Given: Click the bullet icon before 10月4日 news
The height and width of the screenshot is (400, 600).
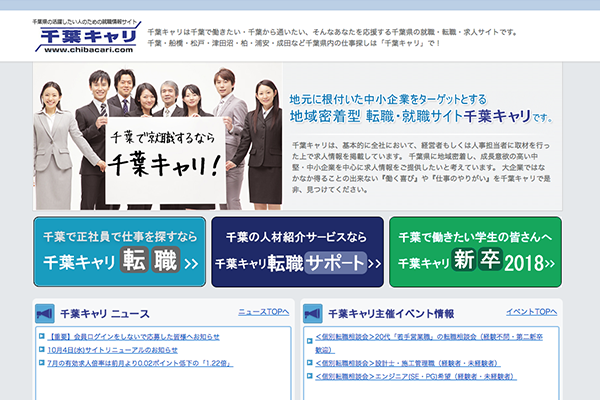Looking at the screenshot, I should point(42,349).
